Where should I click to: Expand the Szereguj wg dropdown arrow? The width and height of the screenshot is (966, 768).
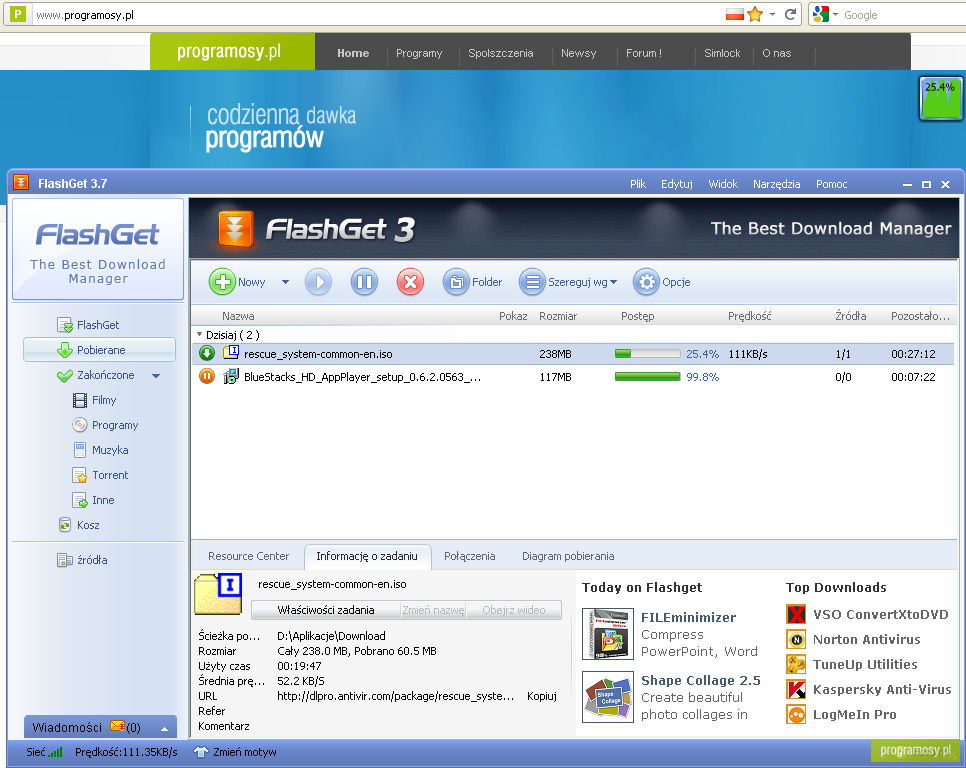613,282
